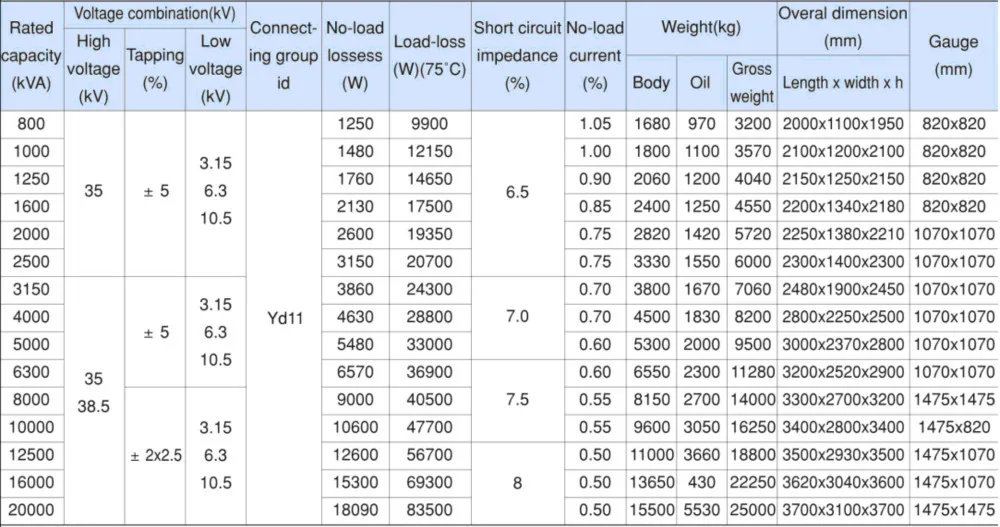Click the Tapping (%) column header
The width and height of the screenshot is (1000, 527).
(155, 68)
